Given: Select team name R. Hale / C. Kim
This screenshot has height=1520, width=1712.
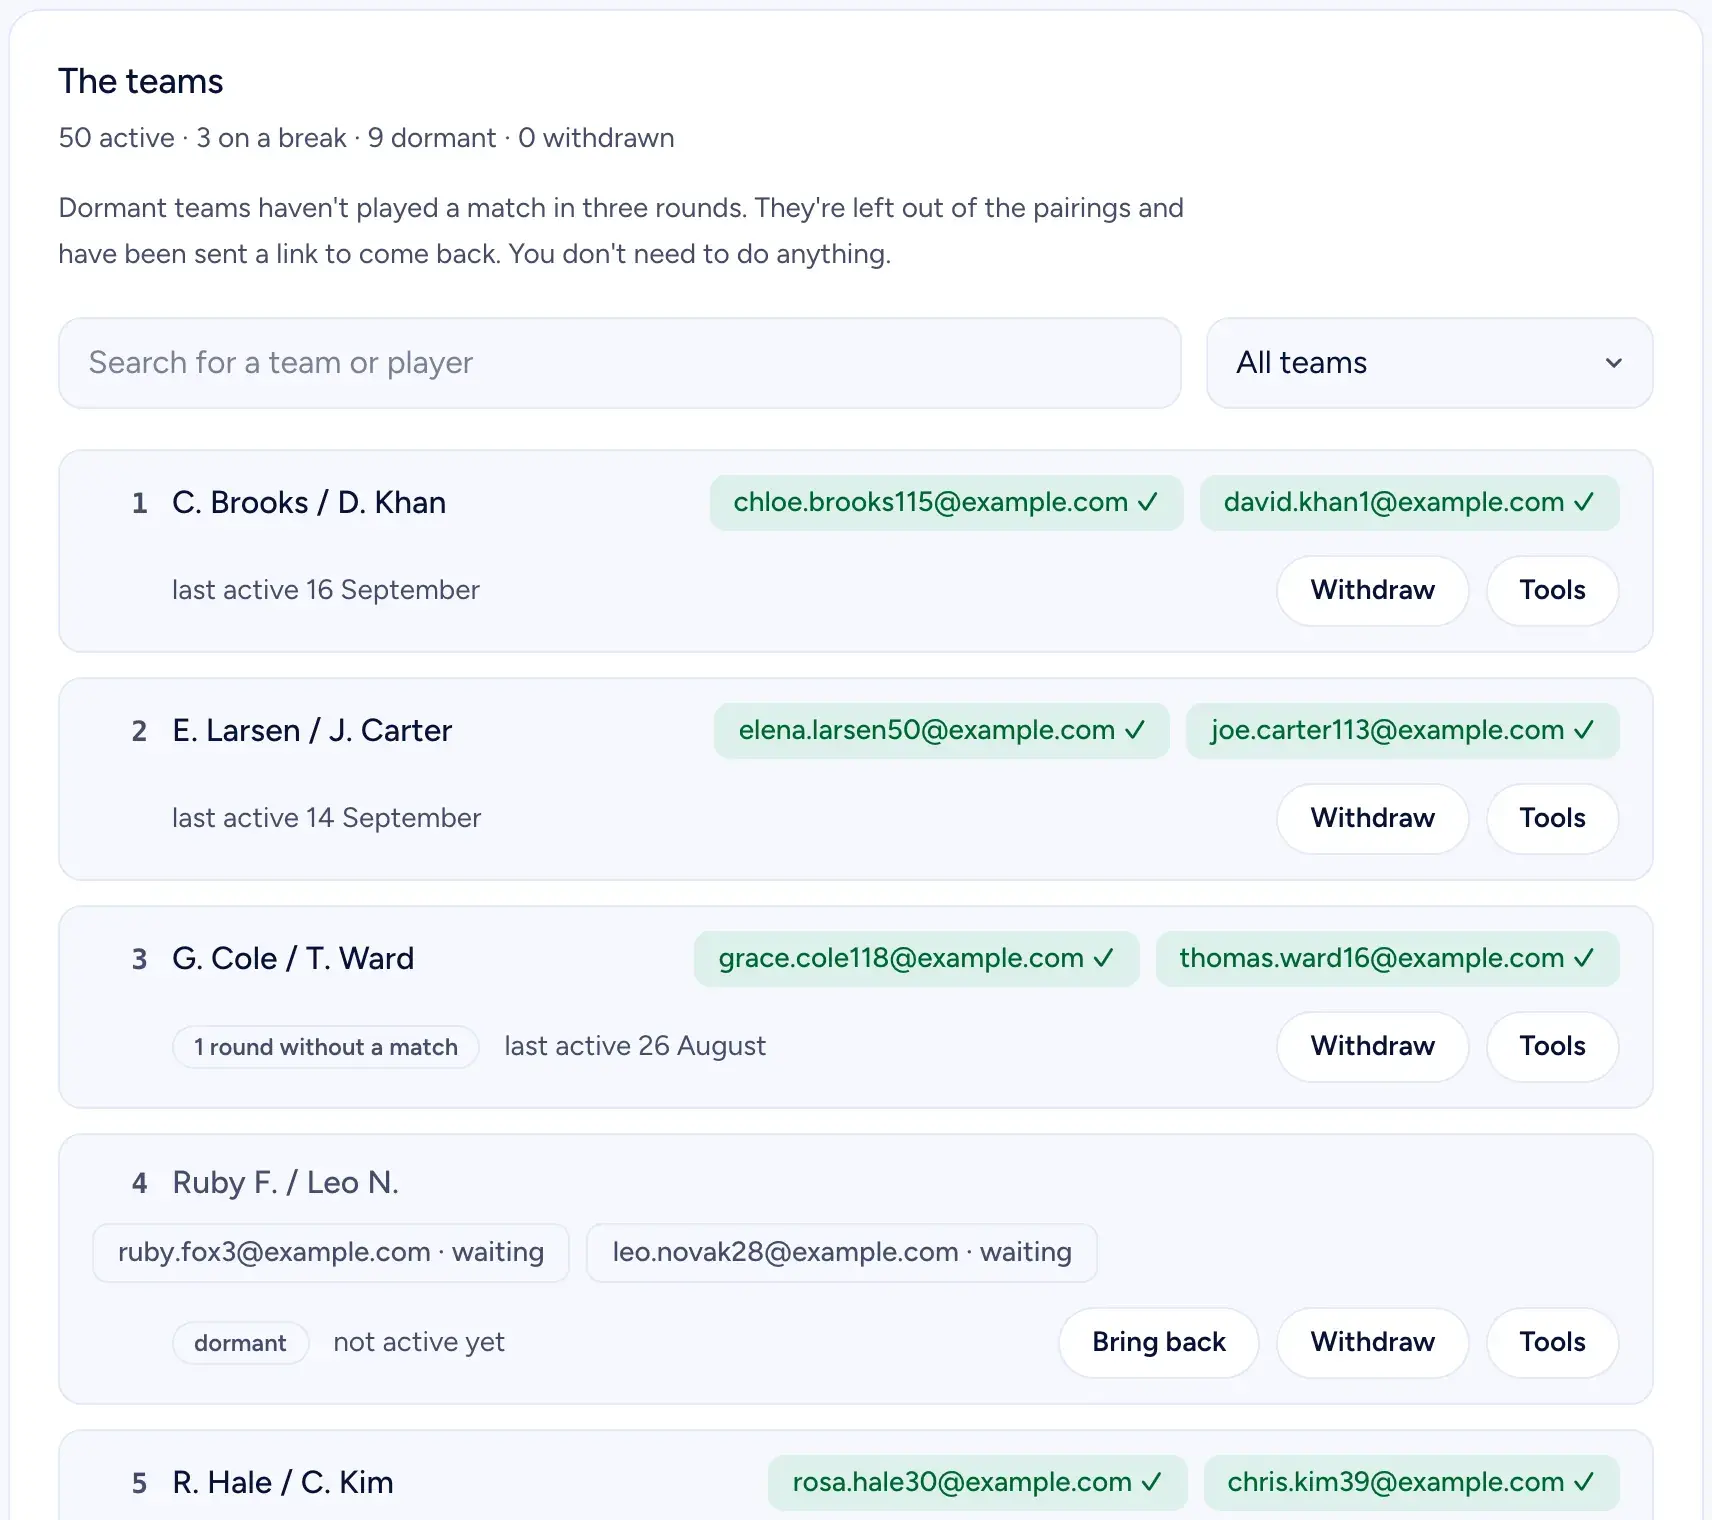Looking at the screenshot, I should (x=283, y=1483).
